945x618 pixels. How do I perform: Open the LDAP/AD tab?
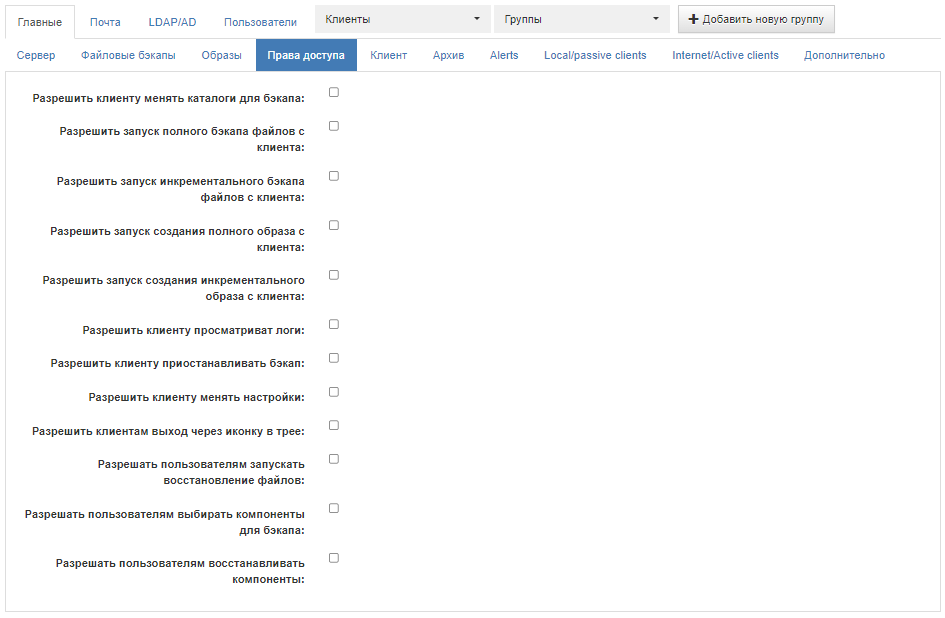point(172,22)
